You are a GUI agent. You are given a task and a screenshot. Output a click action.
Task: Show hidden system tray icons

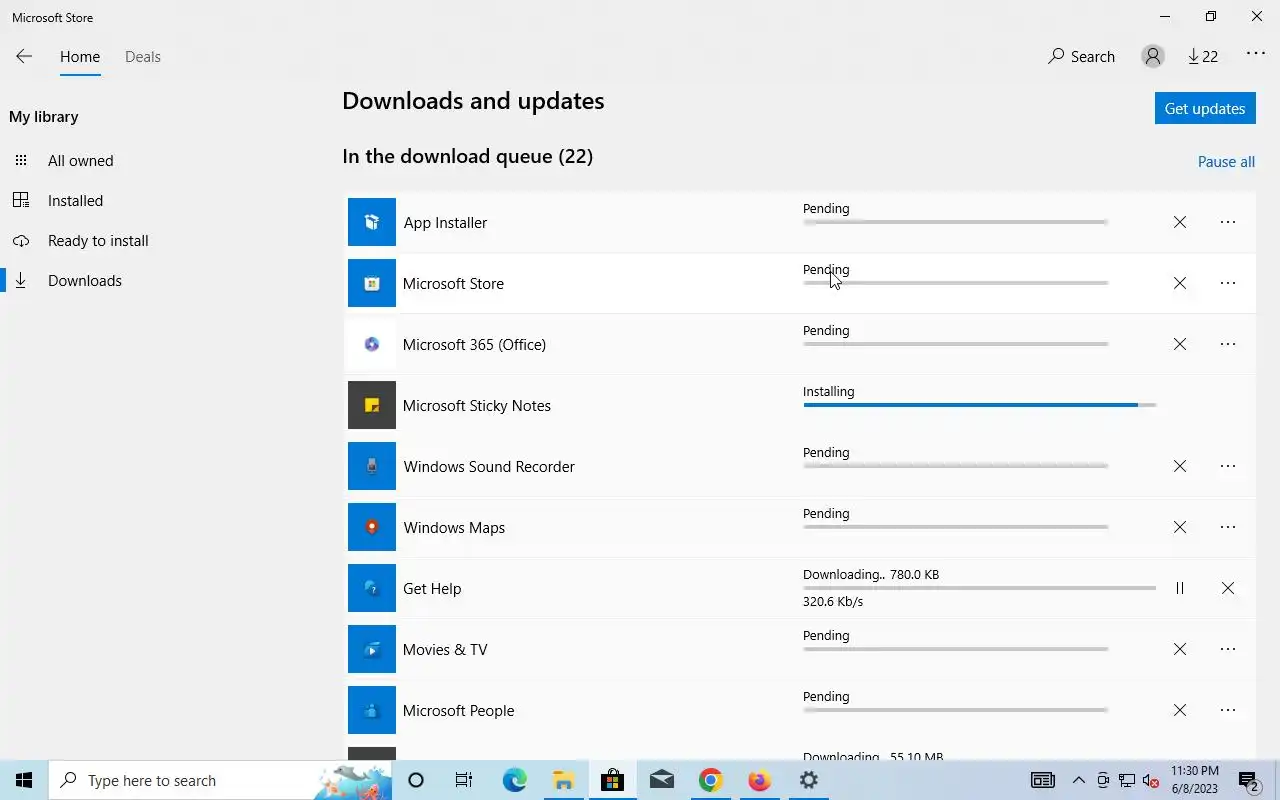1079,781
